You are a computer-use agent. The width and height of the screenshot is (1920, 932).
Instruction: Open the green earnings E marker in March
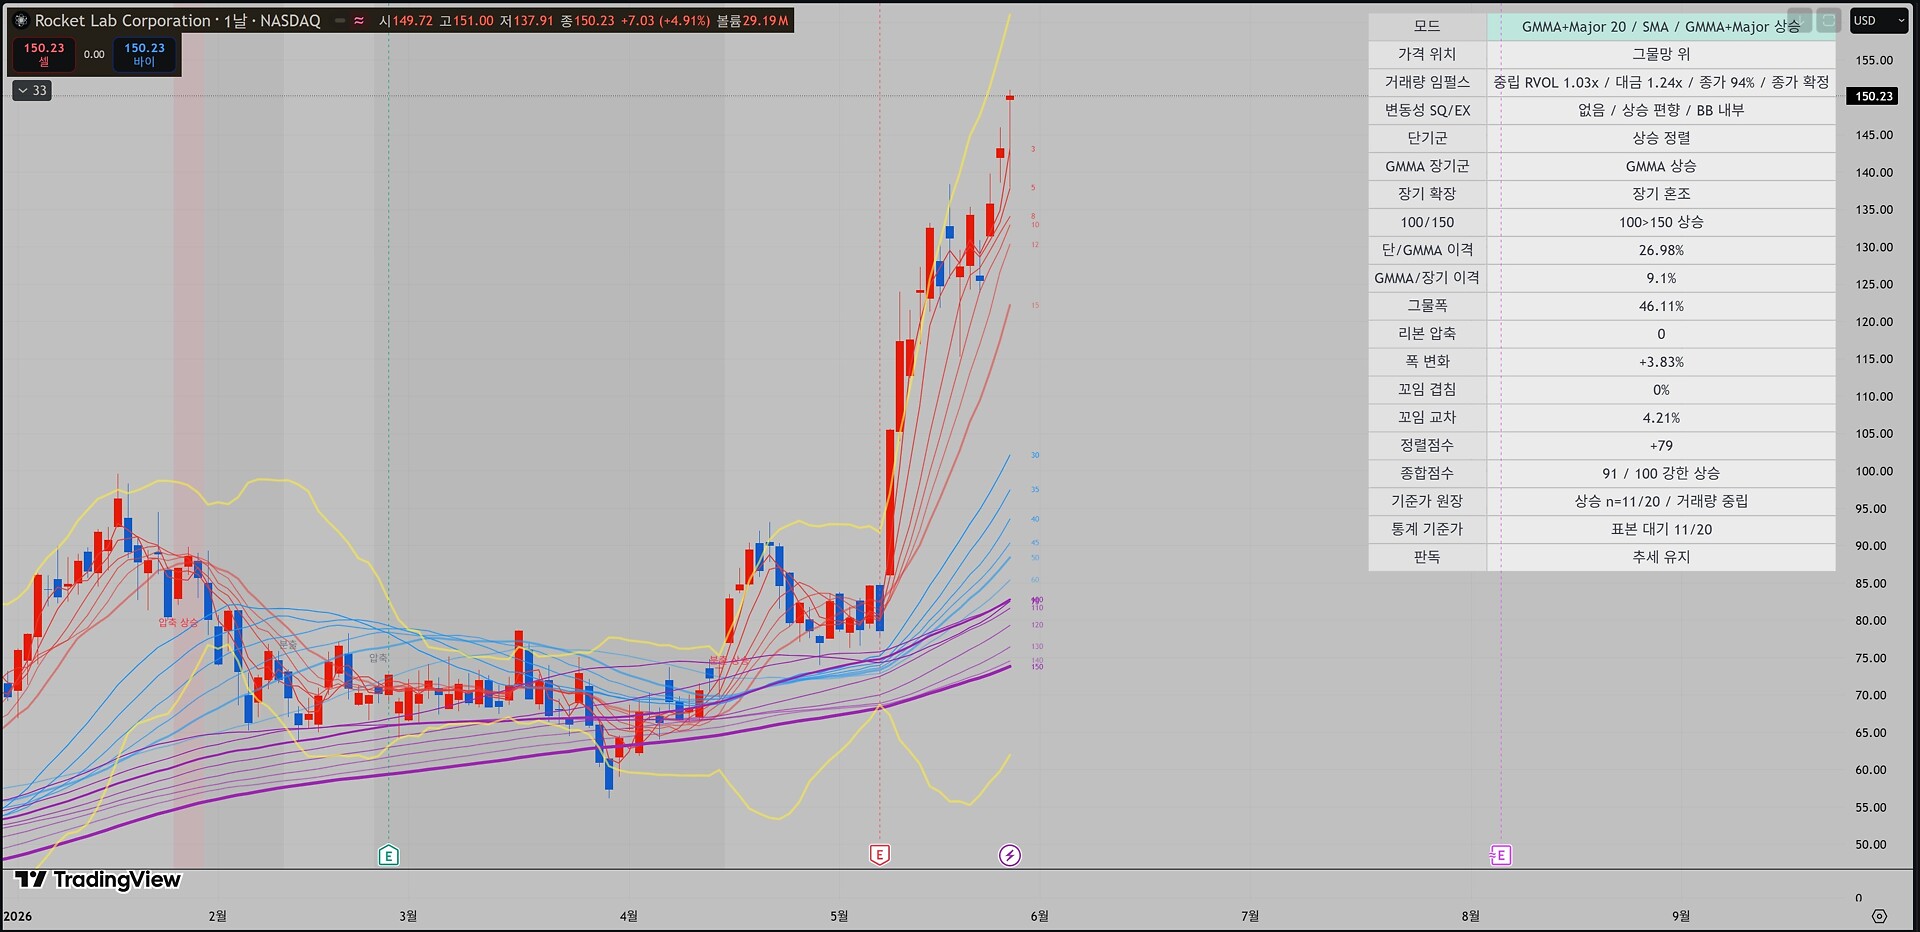coord(389,855)
